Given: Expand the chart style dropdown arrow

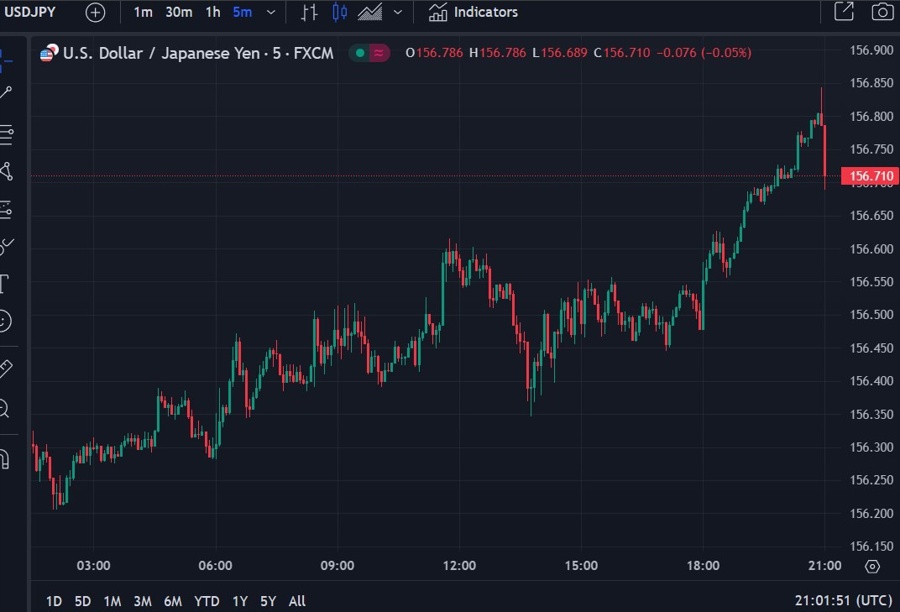Looking at the screenshot, I should point(398,12).
